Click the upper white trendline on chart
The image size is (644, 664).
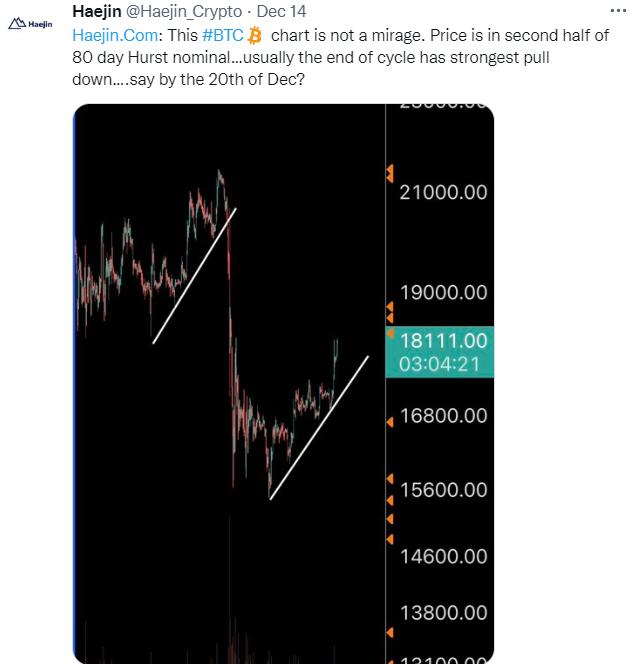(194, 276)
